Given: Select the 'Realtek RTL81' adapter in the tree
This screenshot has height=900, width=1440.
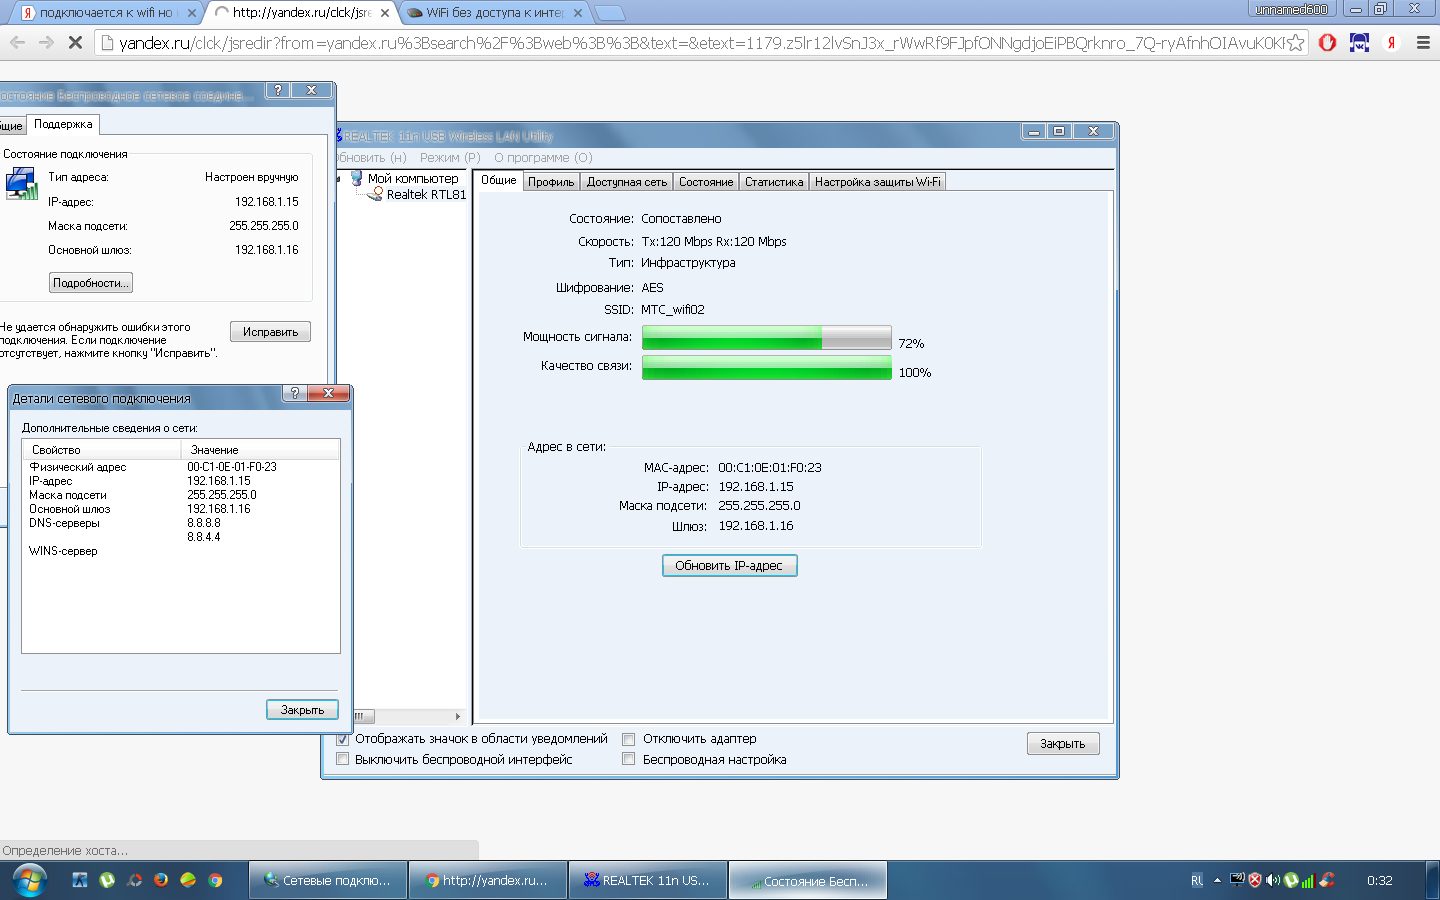Looking at the screenshot, I should (426, 195).
